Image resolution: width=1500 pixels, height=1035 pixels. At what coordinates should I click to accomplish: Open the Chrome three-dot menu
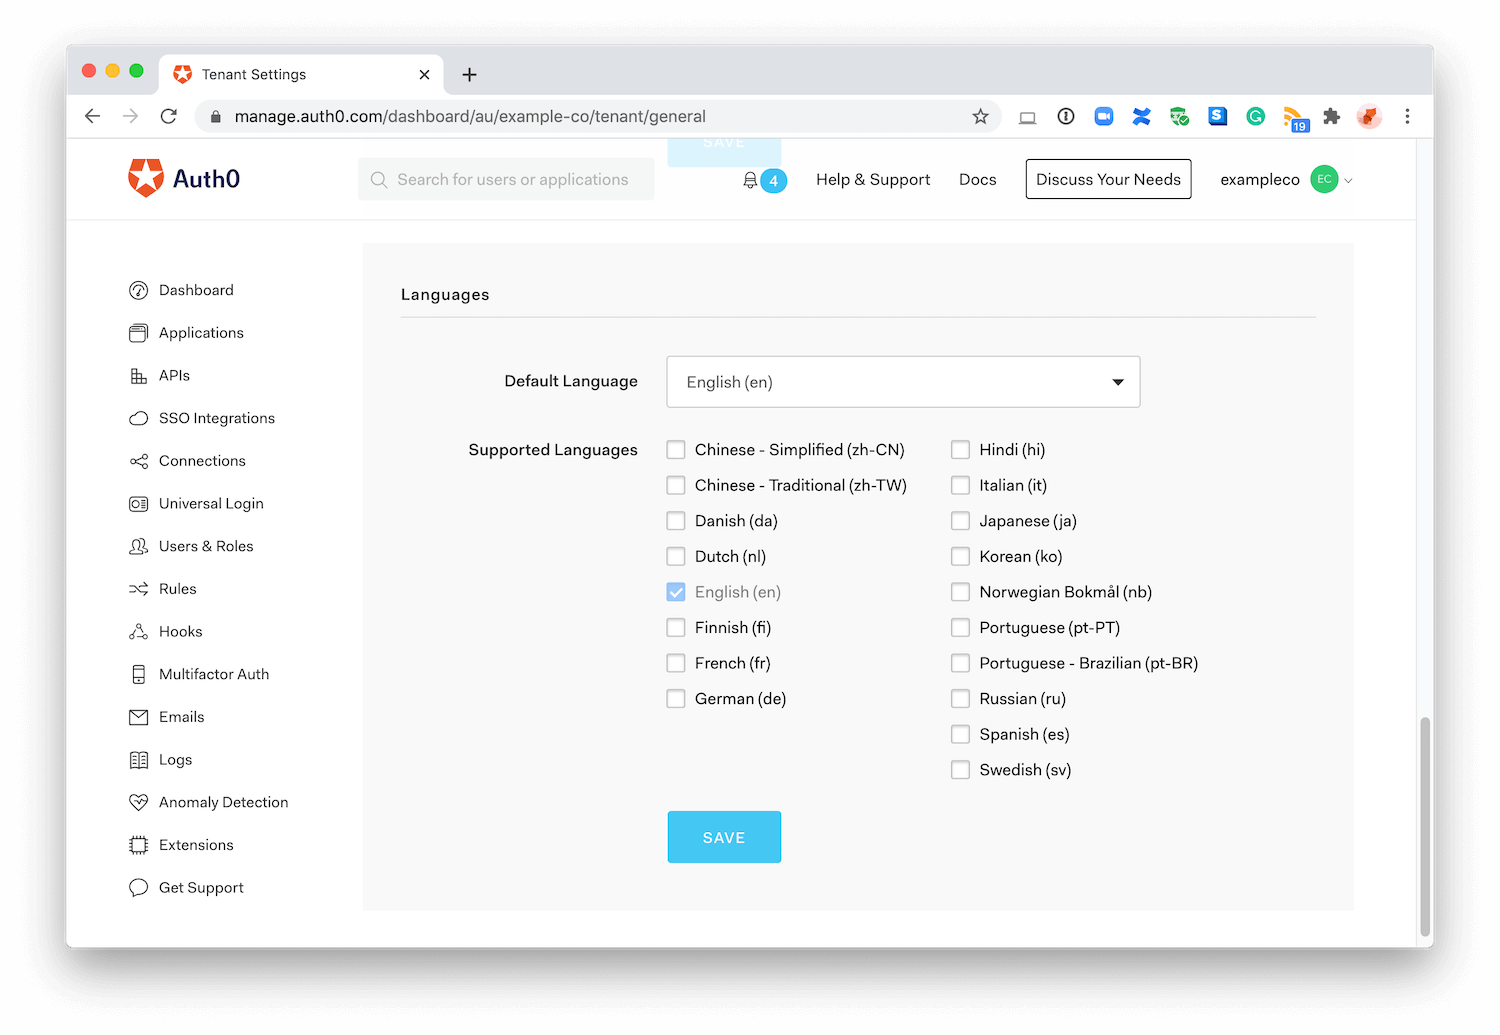click(1407, 116)
